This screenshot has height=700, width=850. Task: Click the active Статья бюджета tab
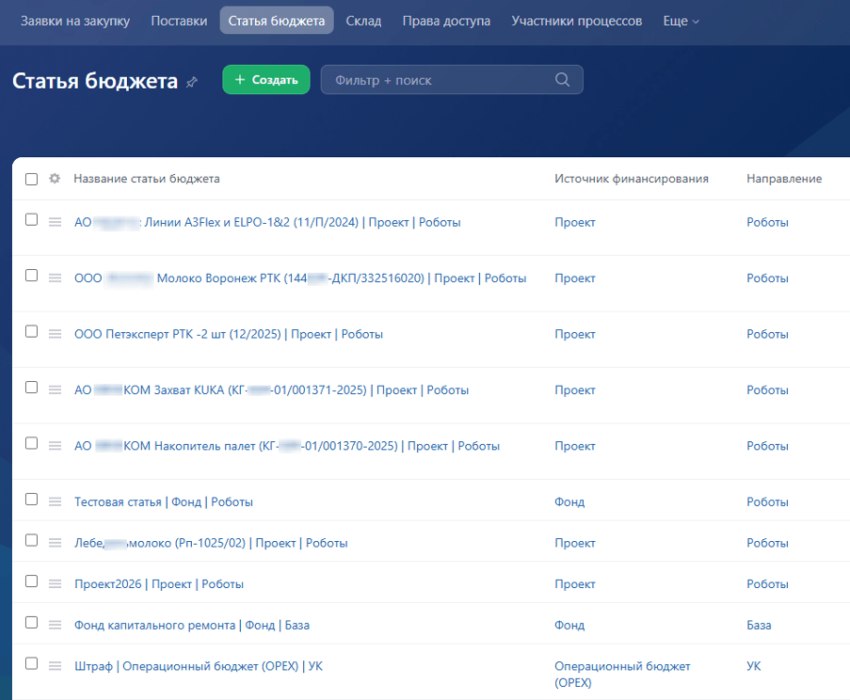pos(276,21)
